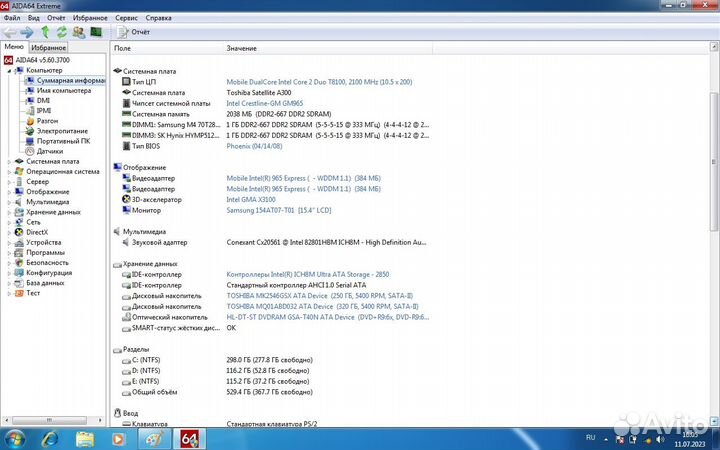Switch to the Меню tab

(14, 47)
